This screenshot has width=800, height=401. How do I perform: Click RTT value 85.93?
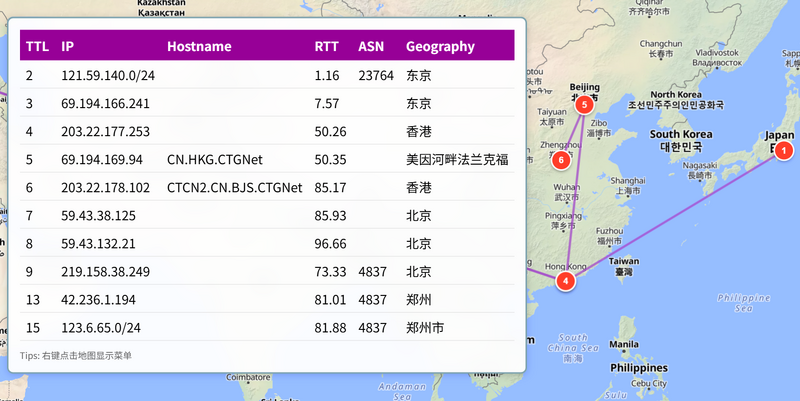[330, 216]
